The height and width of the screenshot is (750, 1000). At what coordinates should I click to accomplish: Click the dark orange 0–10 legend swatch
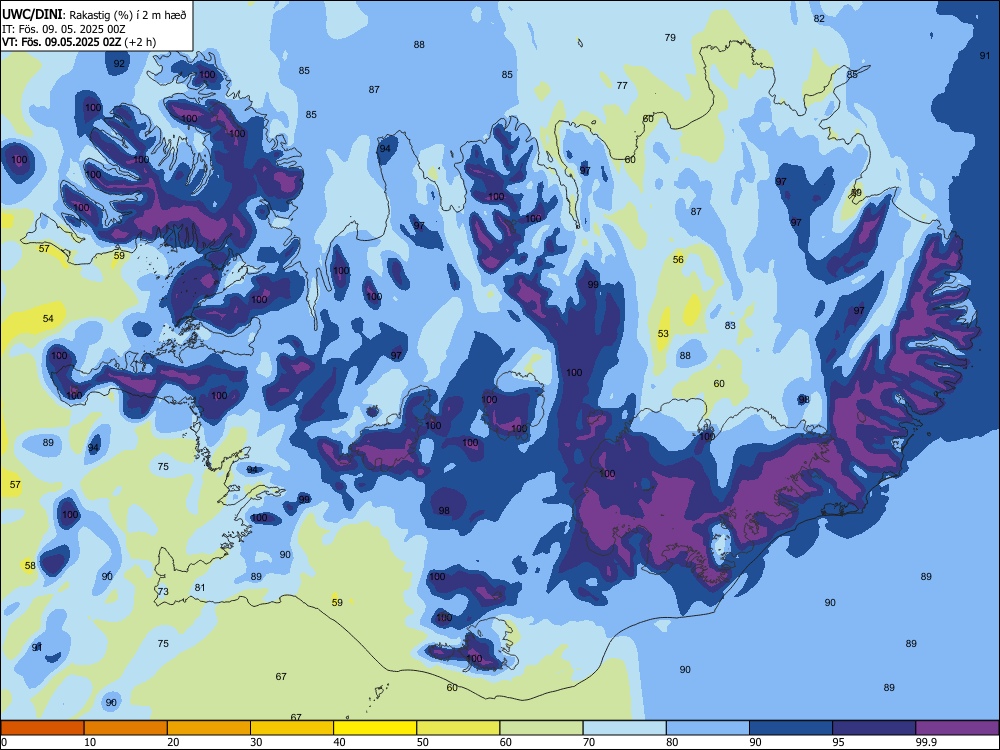(x=42, y=728)
